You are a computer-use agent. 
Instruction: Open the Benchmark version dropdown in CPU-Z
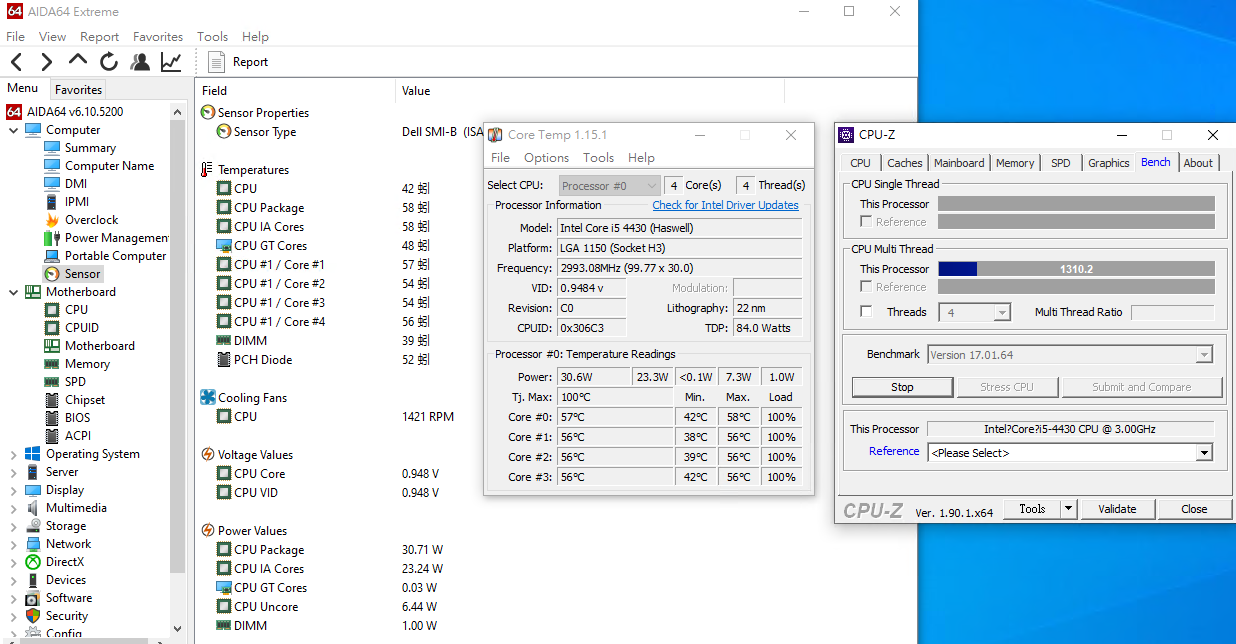1069,355
